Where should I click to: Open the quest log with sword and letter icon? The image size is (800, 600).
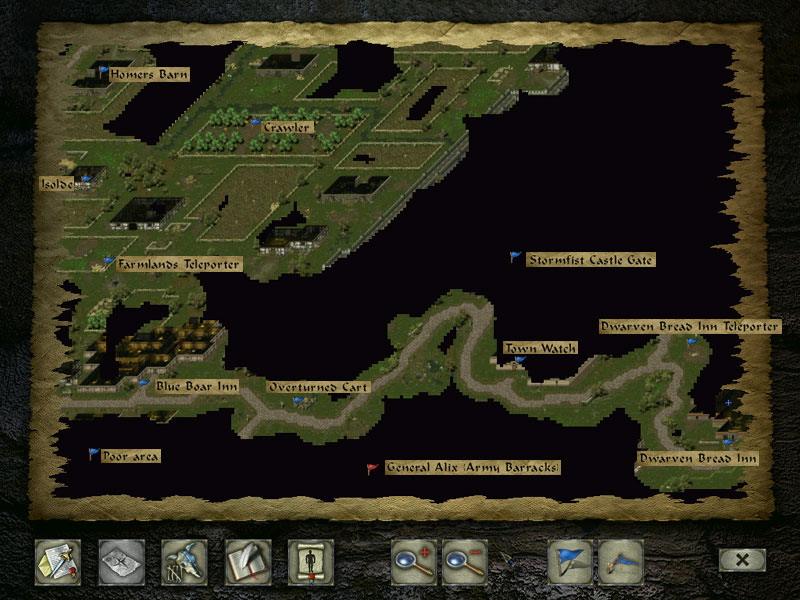pos(58,562)
